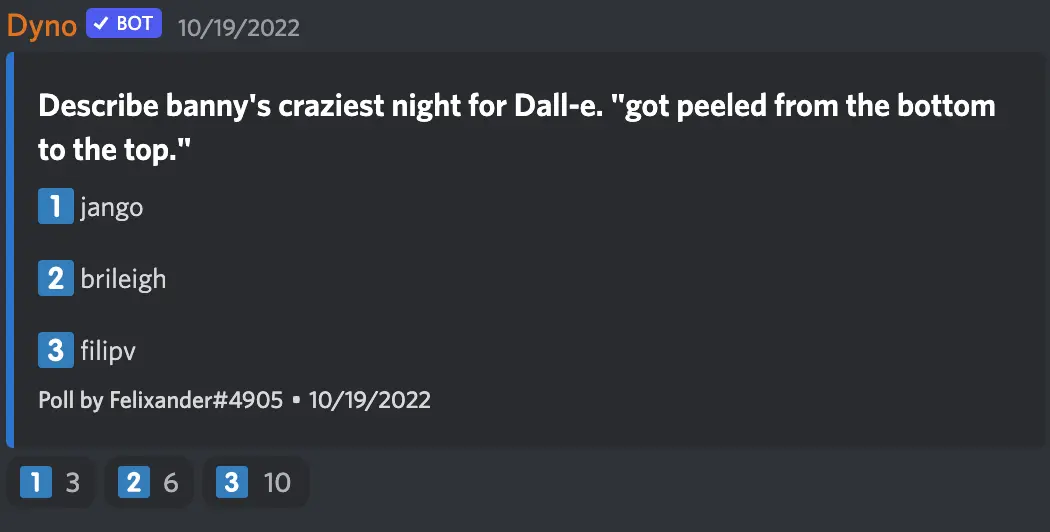Click the BOT tag label
The height and width of the screenshot is (532, 1050).
coord(134,24)
